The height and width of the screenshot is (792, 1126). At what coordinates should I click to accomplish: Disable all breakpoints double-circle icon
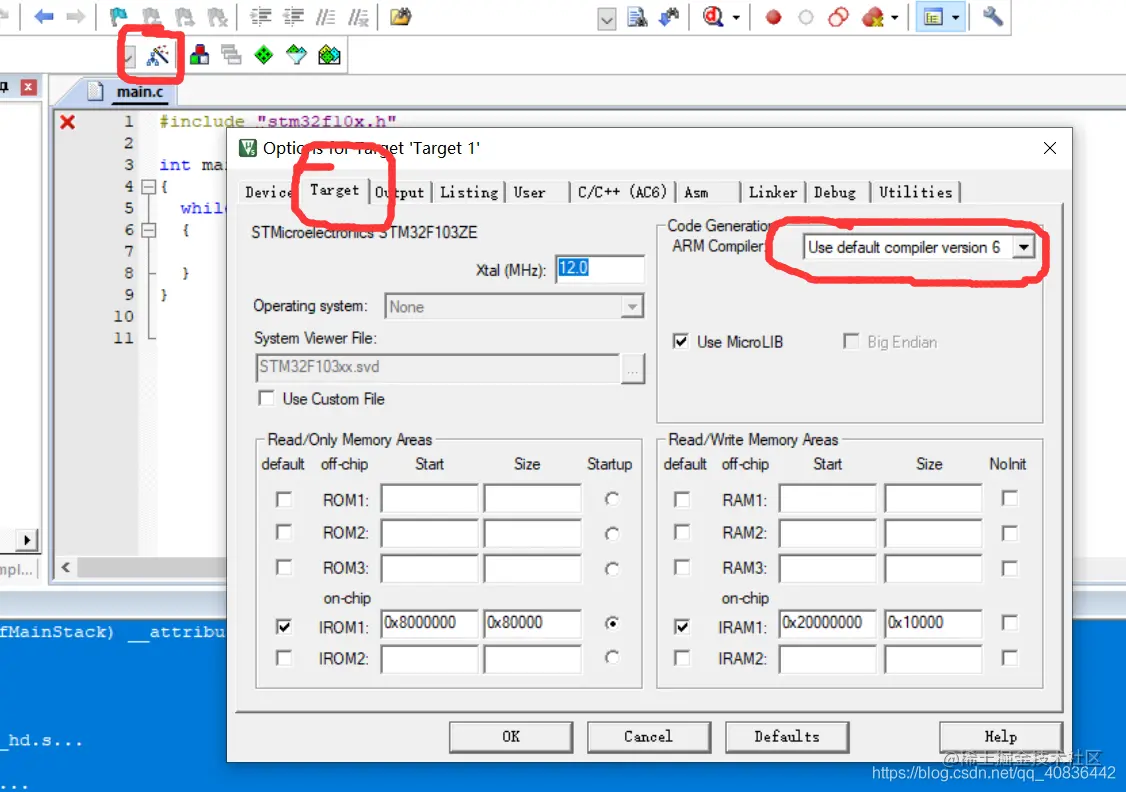coord(838,17)
